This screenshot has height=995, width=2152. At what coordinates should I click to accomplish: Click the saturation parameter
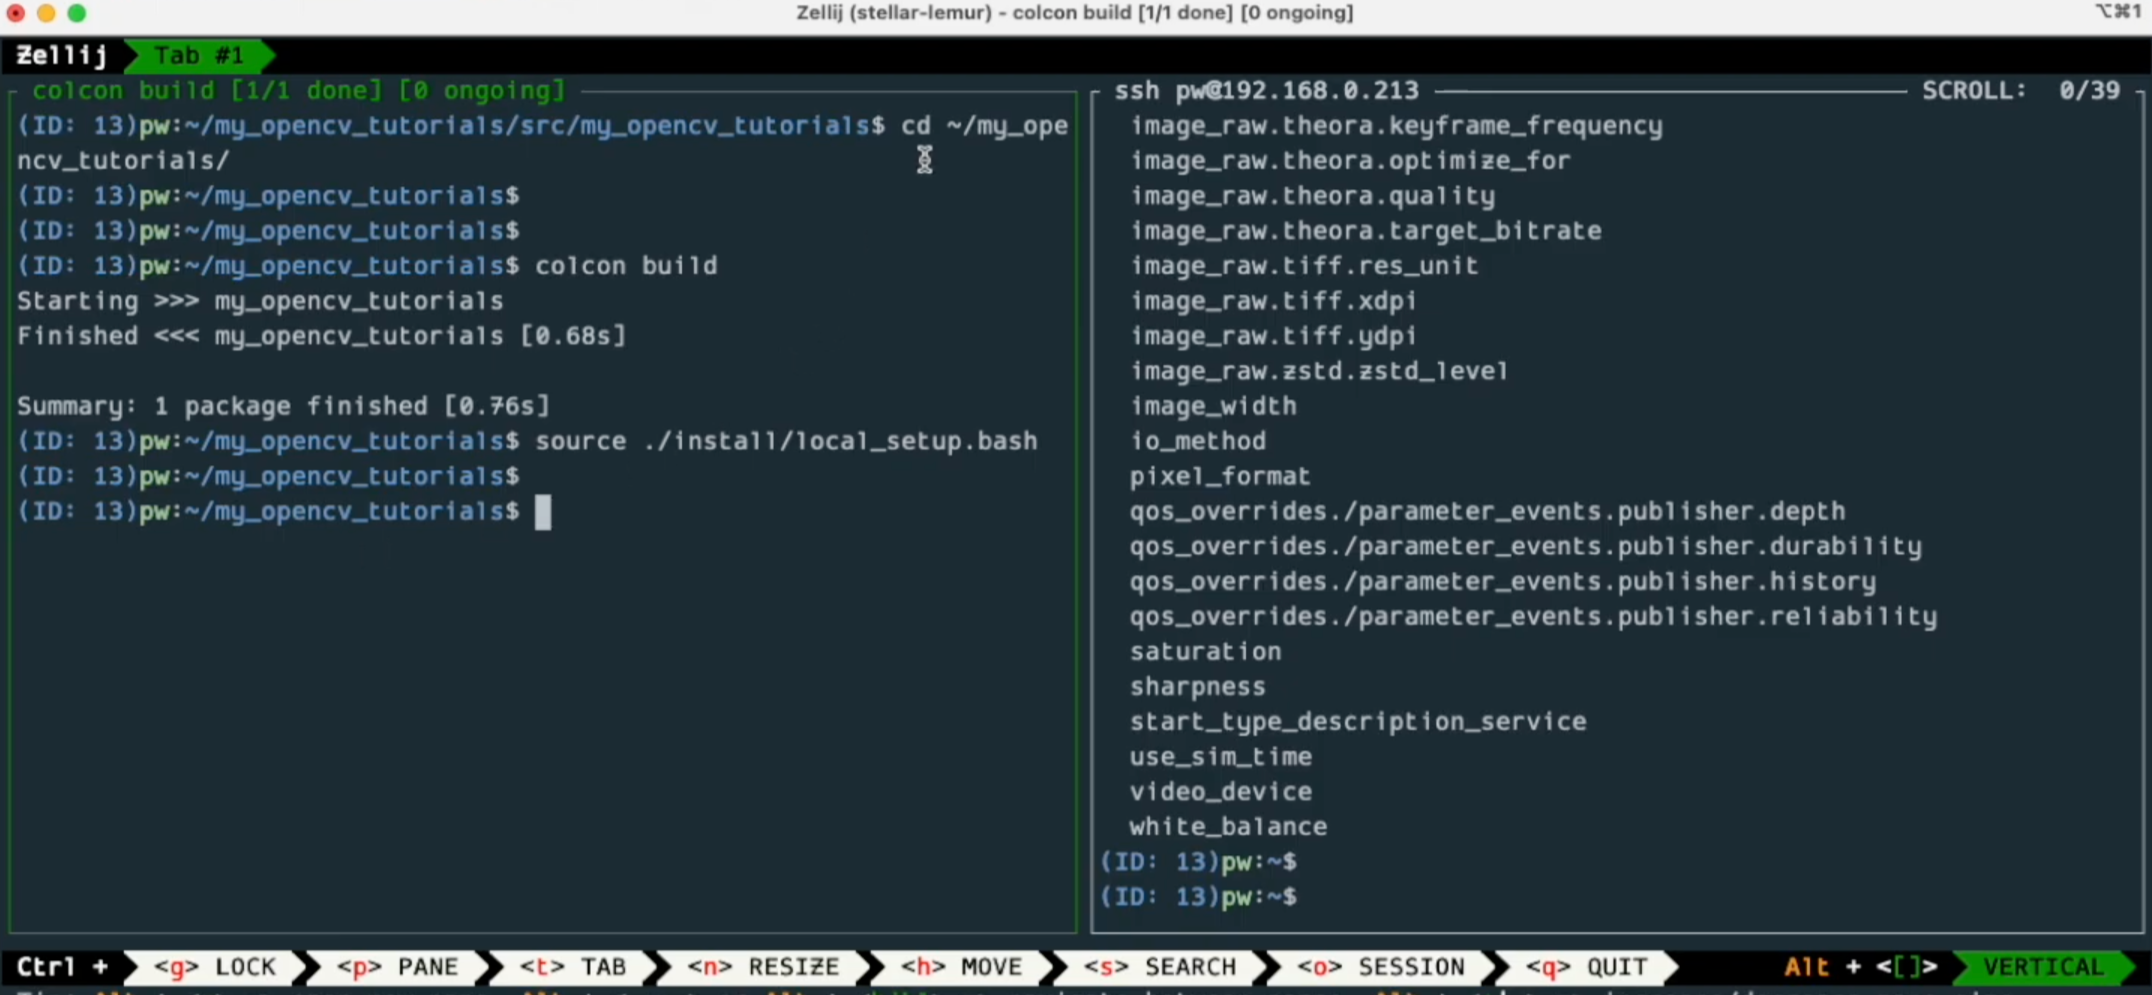tap(1205, 651)
